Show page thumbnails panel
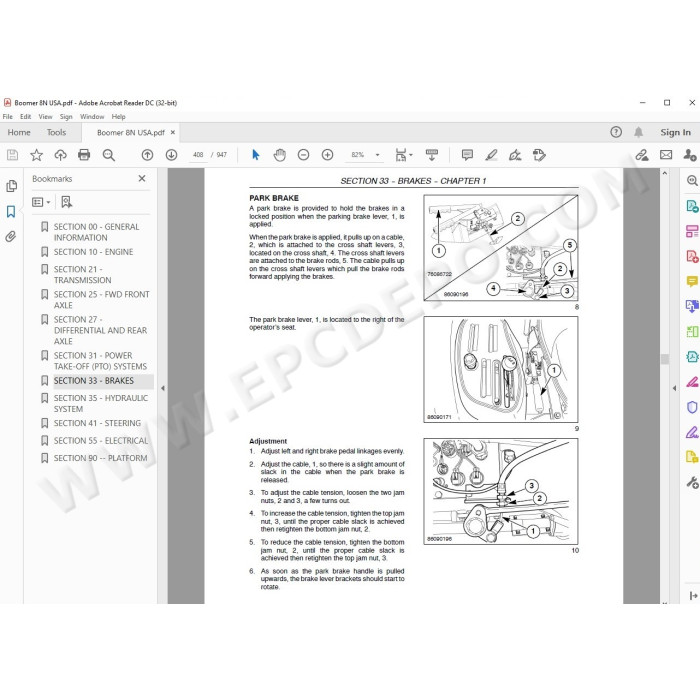The height and width of the screenshot is (700, 700). [12, 186]
